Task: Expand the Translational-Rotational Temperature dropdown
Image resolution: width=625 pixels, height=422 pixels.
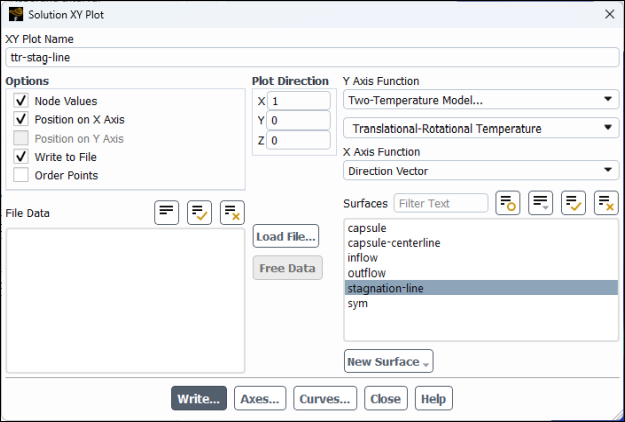Action: 480,128
